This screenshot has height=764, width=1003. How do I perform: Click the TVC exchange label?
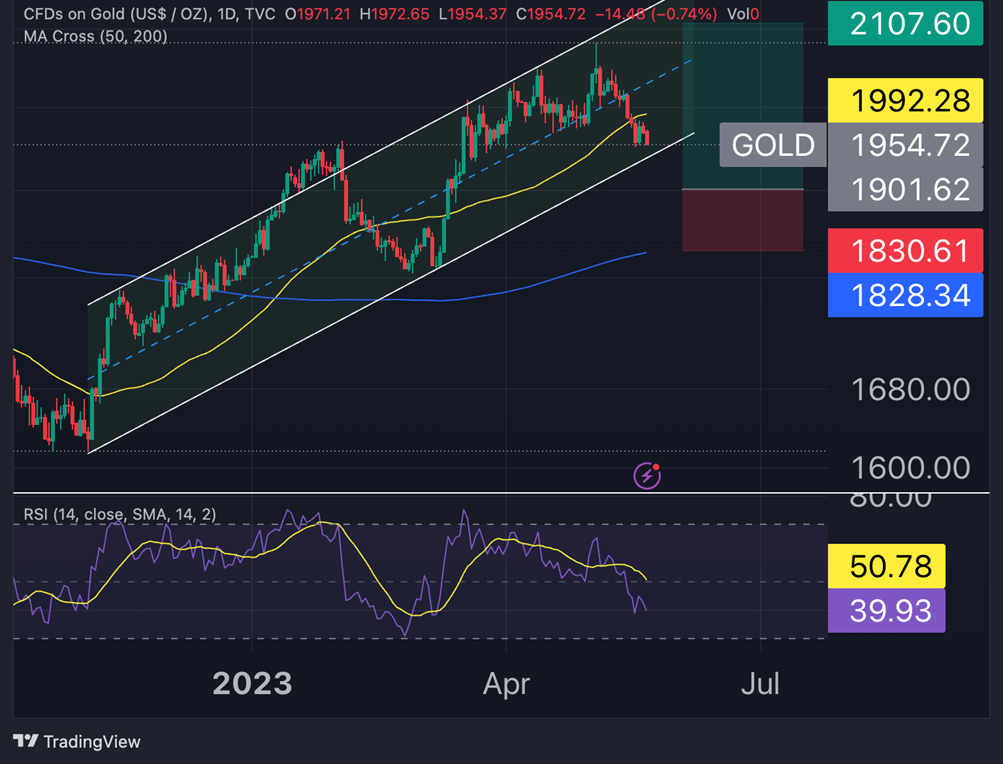[x=256, y=14]
